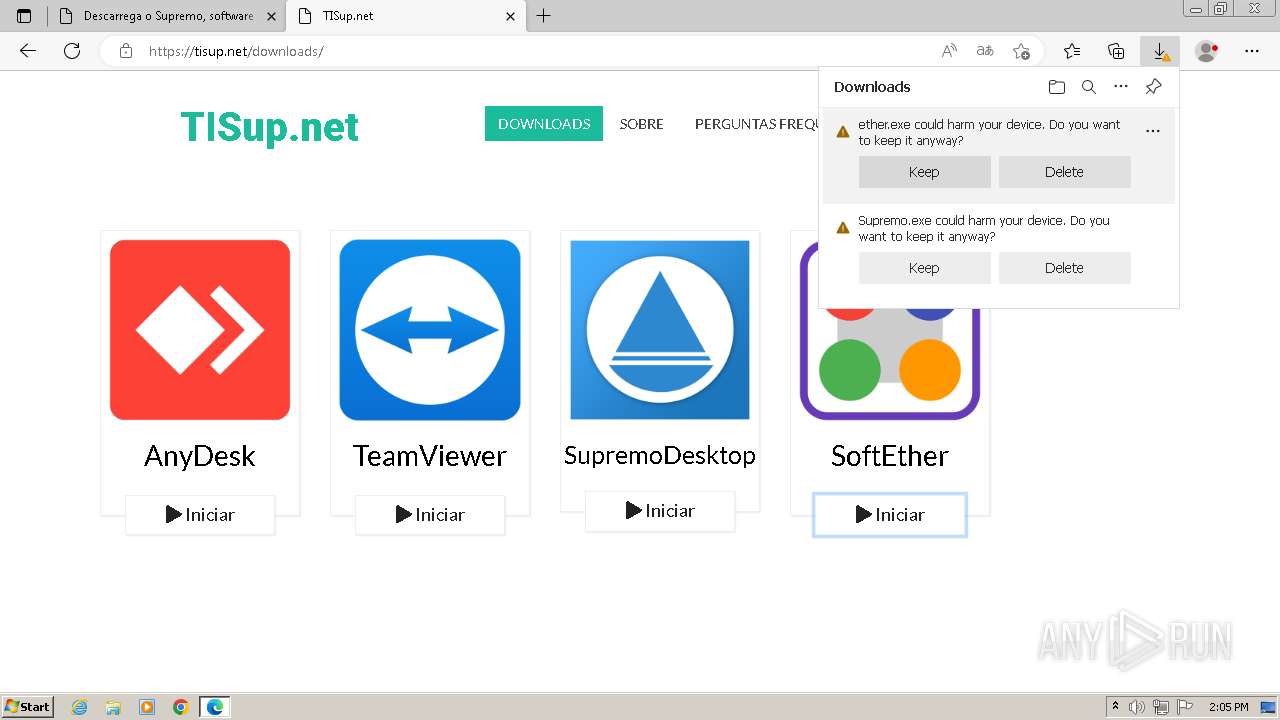
Task: Open more options in Downloads header
Action: [x=1121, y=87]
